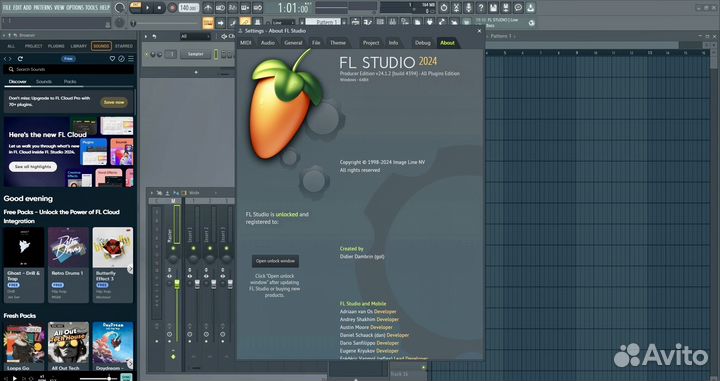The height and width of the screenshot is (381, 720).
Task: Click See all highlights button
Action: [33, 167]
